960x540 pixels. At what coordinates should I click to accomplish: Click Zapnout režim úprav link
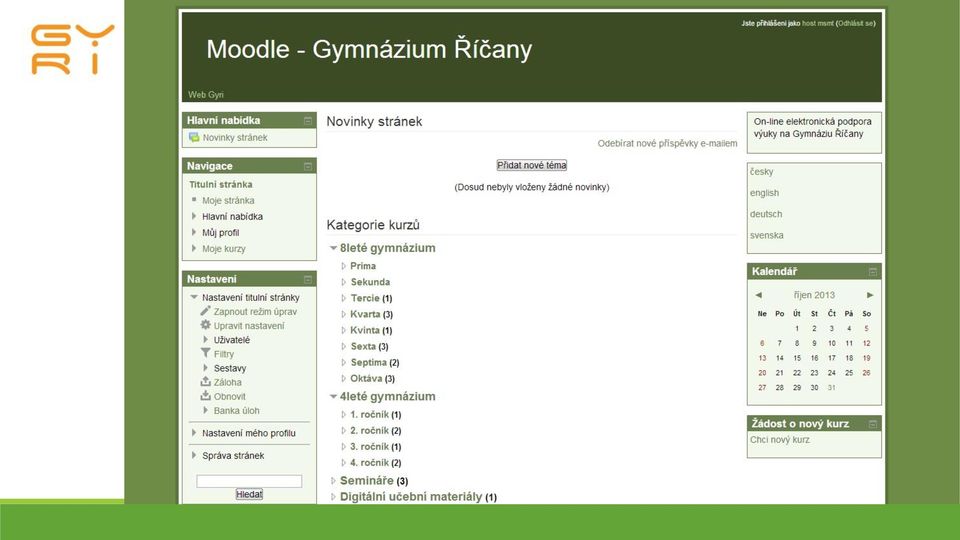coord(255,312)
